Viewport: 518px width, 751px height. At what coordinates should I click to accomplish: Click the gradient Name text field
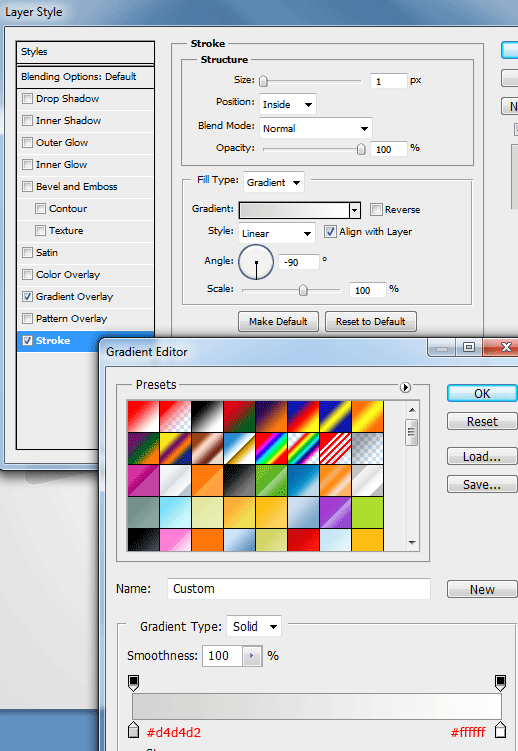coord(299,589)
